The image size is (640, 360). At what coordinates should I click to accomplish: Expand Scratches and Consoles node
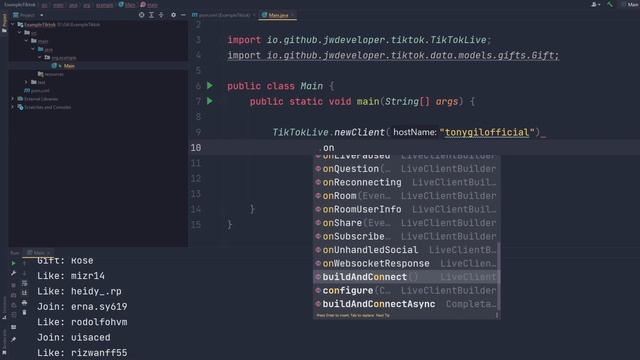13,107
